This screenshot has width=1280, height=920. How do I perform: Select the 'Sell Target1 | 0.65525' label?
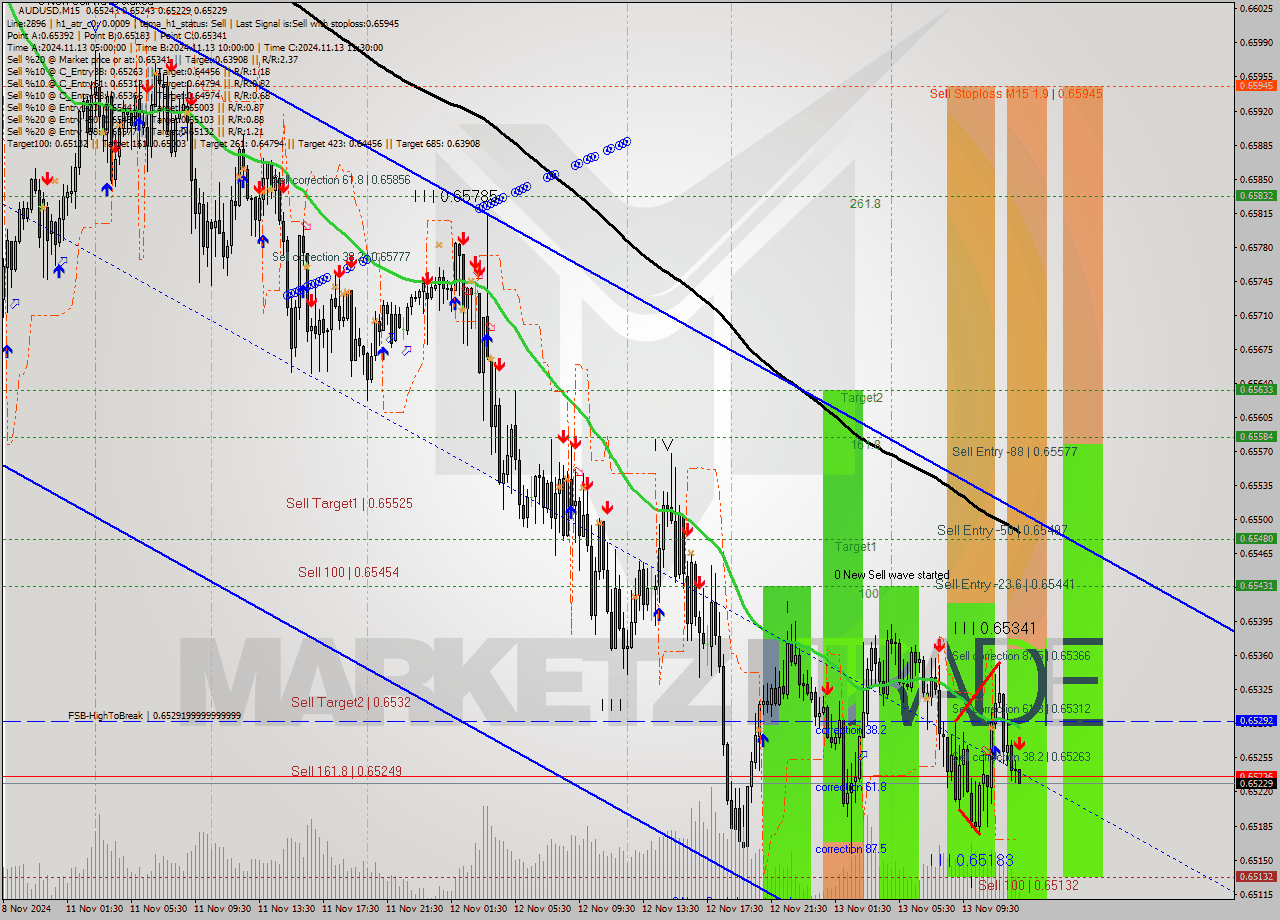pyautogui.click(x=349, y=503)
